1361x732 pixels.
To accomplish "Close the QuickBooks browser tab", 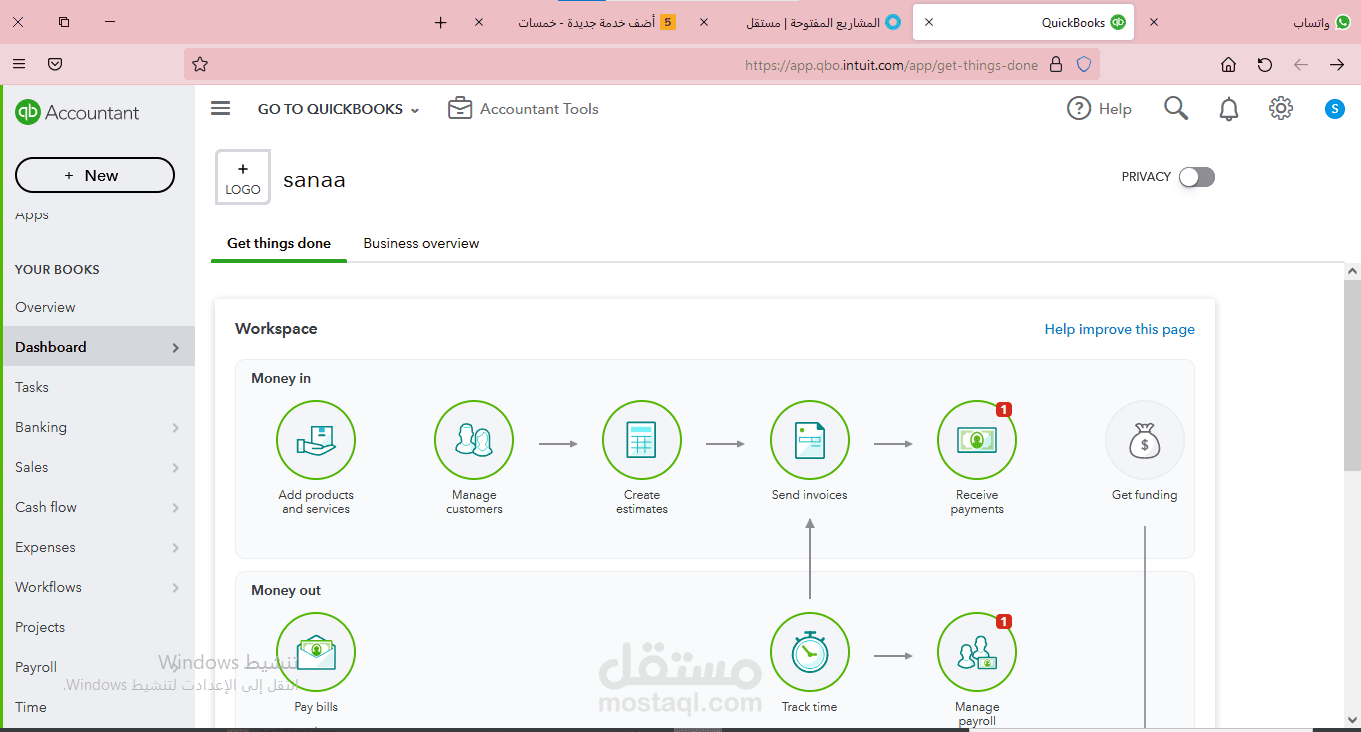I will pyautogui.click(x=929, y=22).
